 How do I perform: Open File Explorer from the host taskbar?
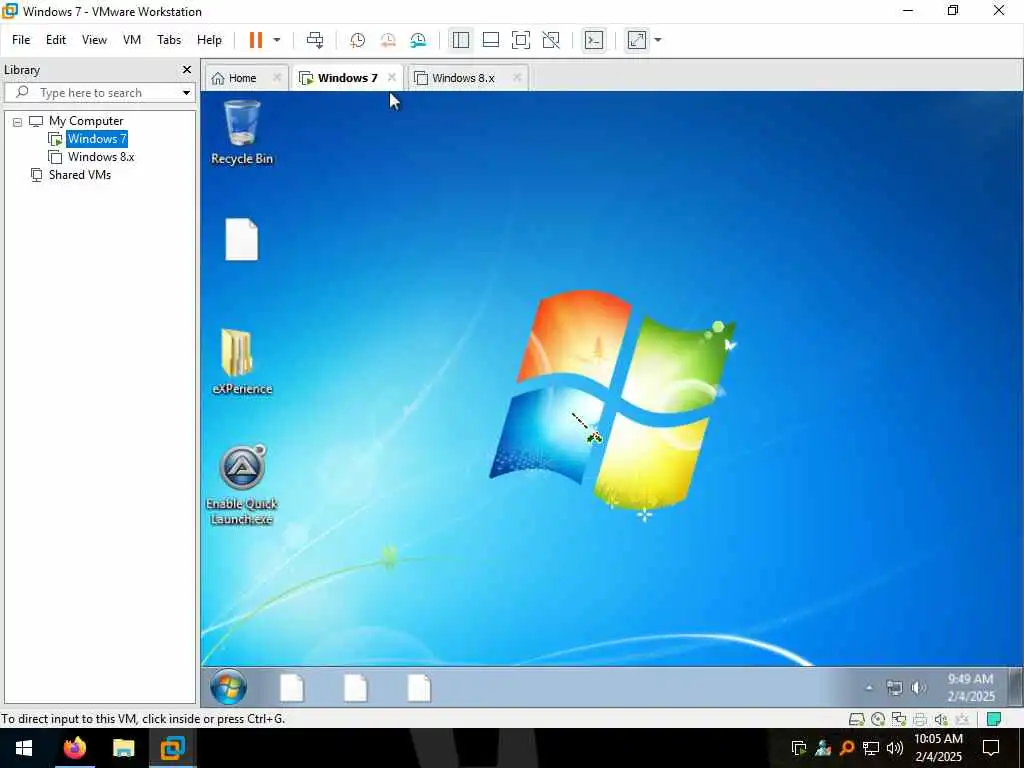pyautogui.click(x=123, y=748)
